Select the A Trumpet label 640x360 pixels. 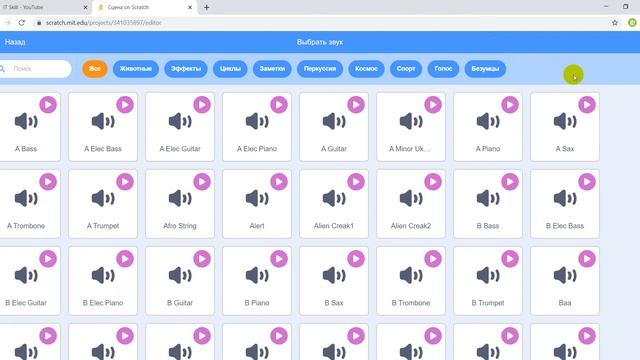(103, 226)
